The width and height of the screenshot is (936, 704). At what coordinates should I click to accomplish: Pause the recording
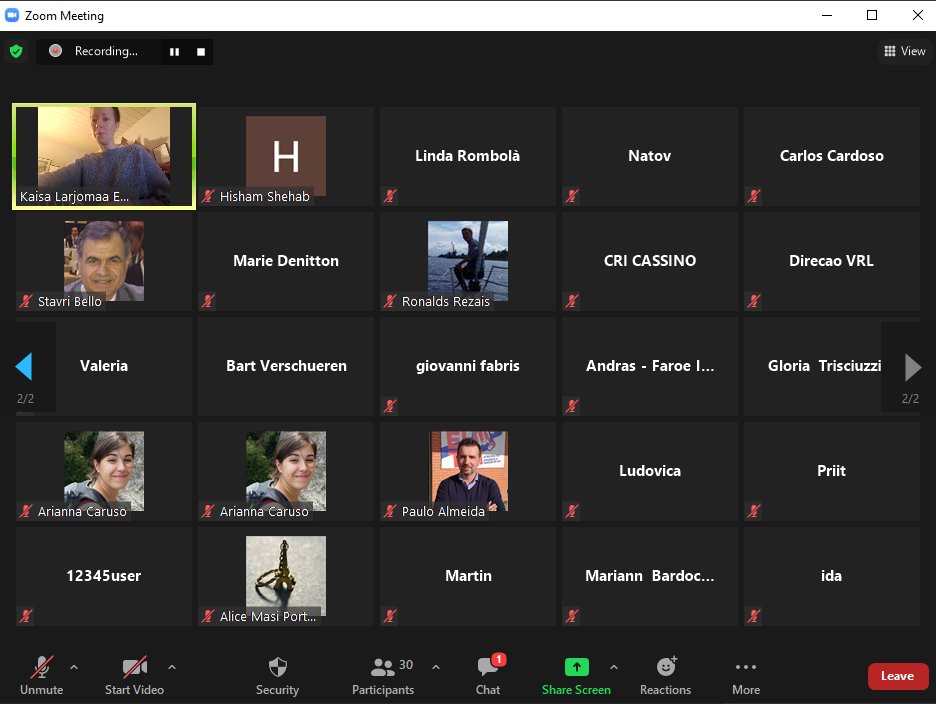[174, 52]
